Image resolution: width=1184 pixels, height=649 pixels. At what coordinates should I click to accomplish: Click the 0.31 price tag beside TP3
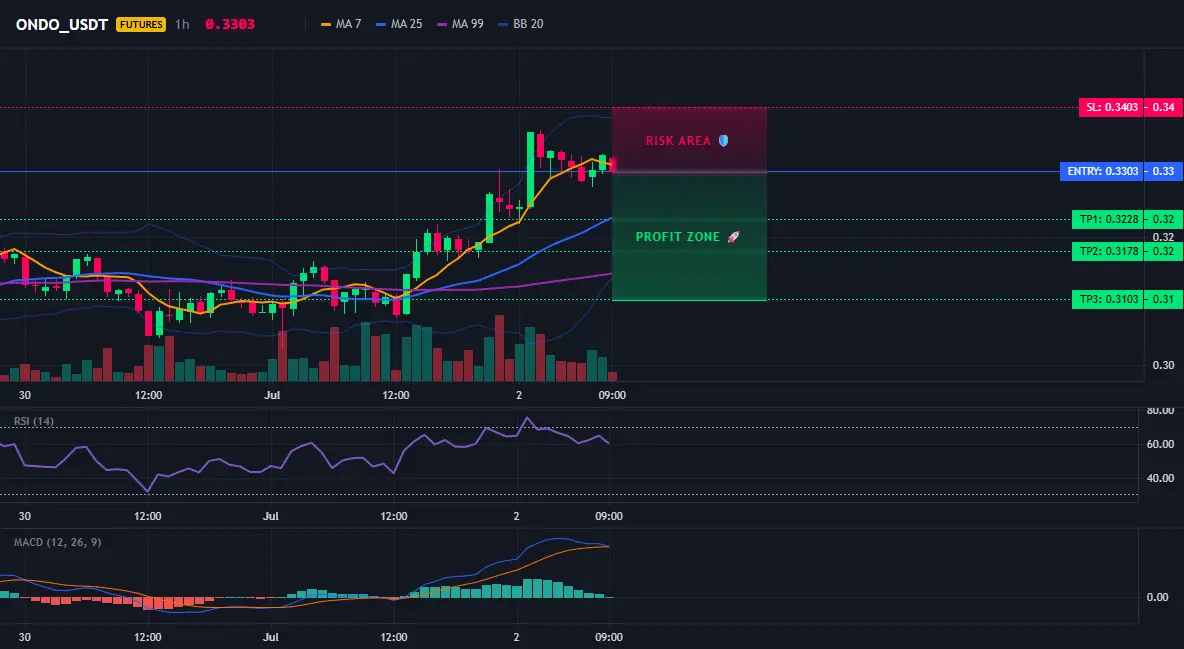[1164, 299]
